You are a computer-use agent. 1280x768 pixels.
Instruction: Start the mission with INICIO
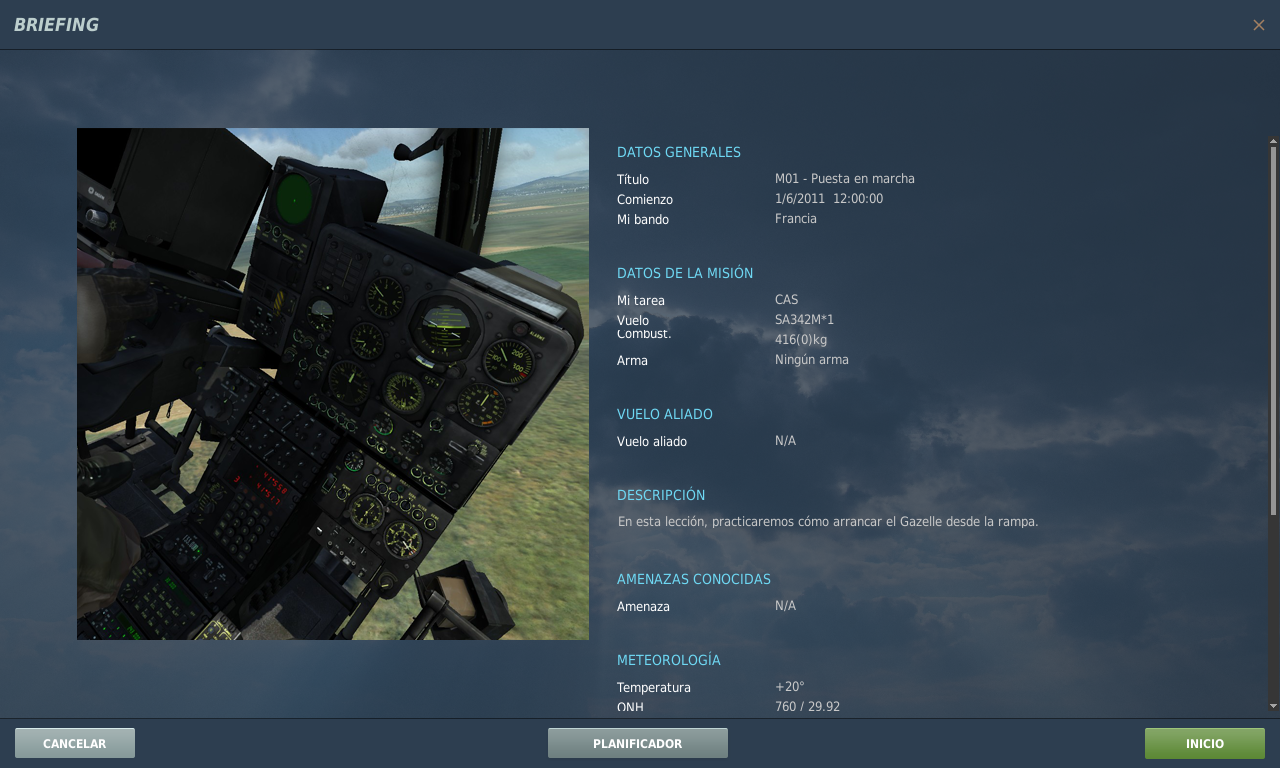(1204, 743)
